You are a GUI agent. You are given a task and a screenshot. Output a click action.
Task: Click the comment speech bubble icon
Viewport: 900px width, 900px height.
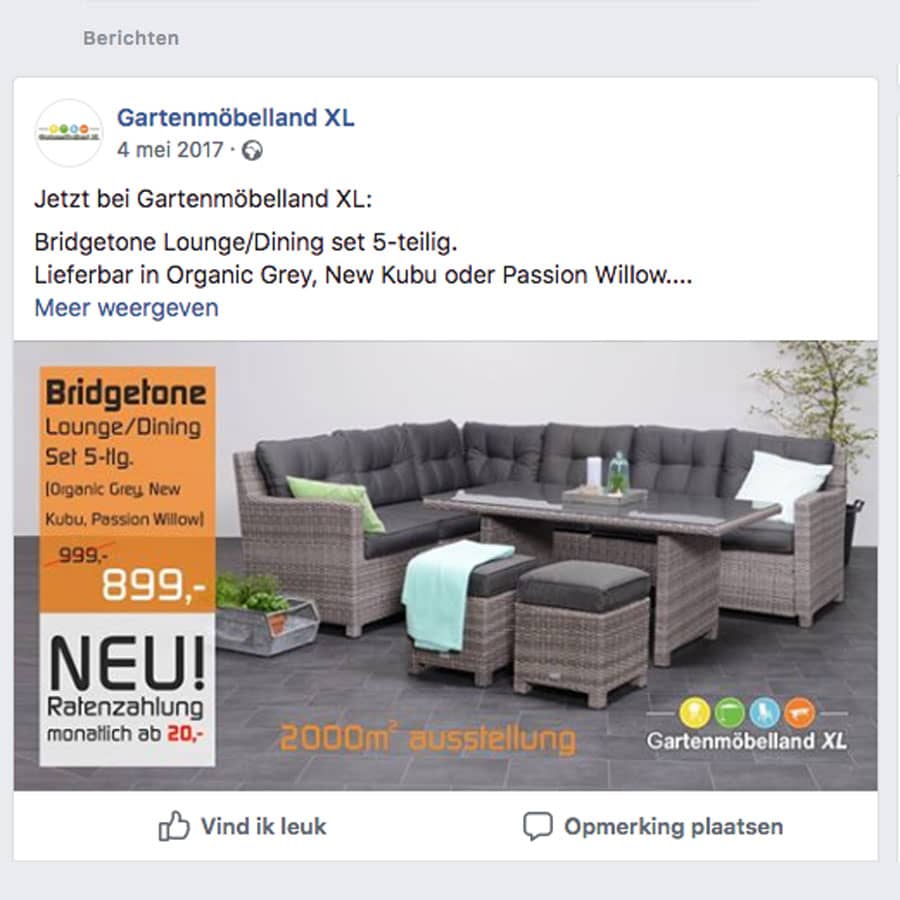538,827
